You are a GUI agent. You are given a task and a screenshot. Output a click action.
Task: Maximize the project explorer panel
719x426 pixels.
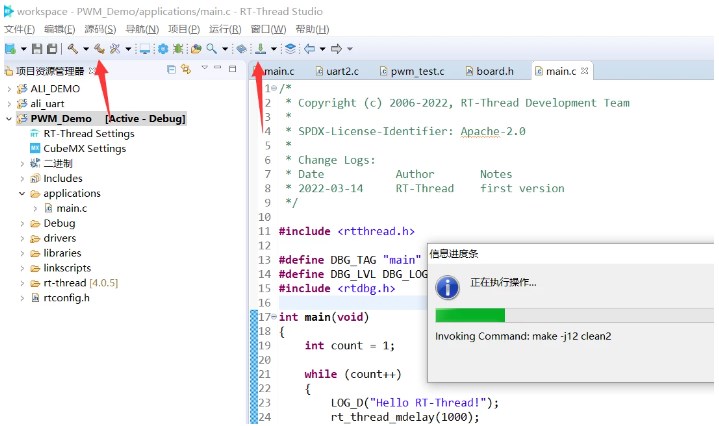tap(232, 69)
